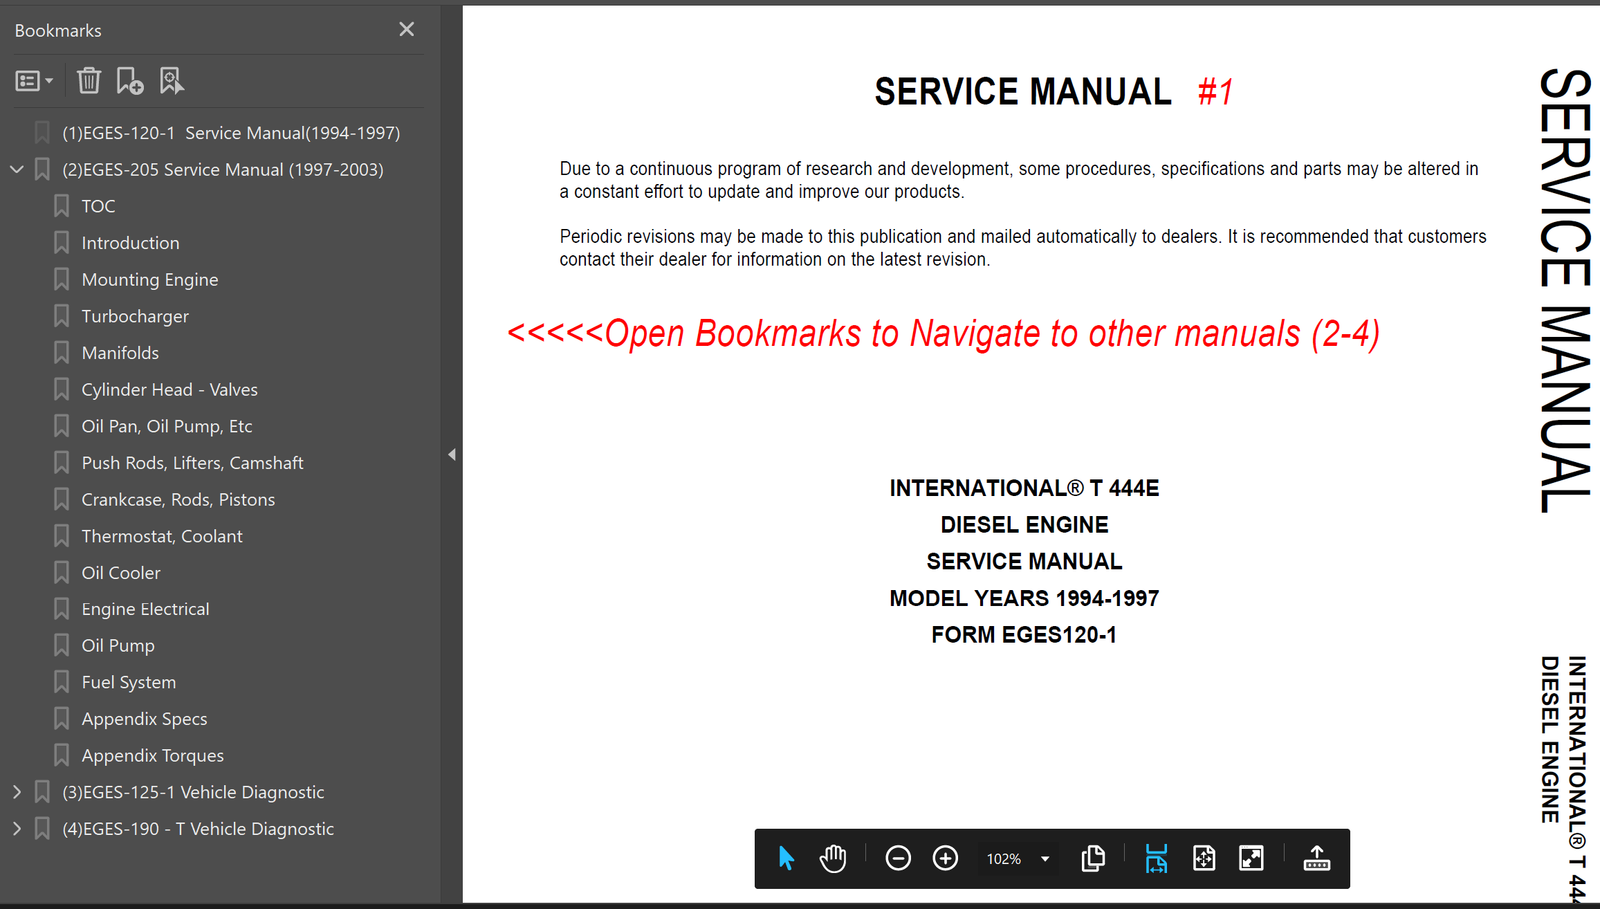This screenshot has width=1600, height=909.
Task: Jump to Thermostat, Coolant bookmark
Action: tap(162, 536)
